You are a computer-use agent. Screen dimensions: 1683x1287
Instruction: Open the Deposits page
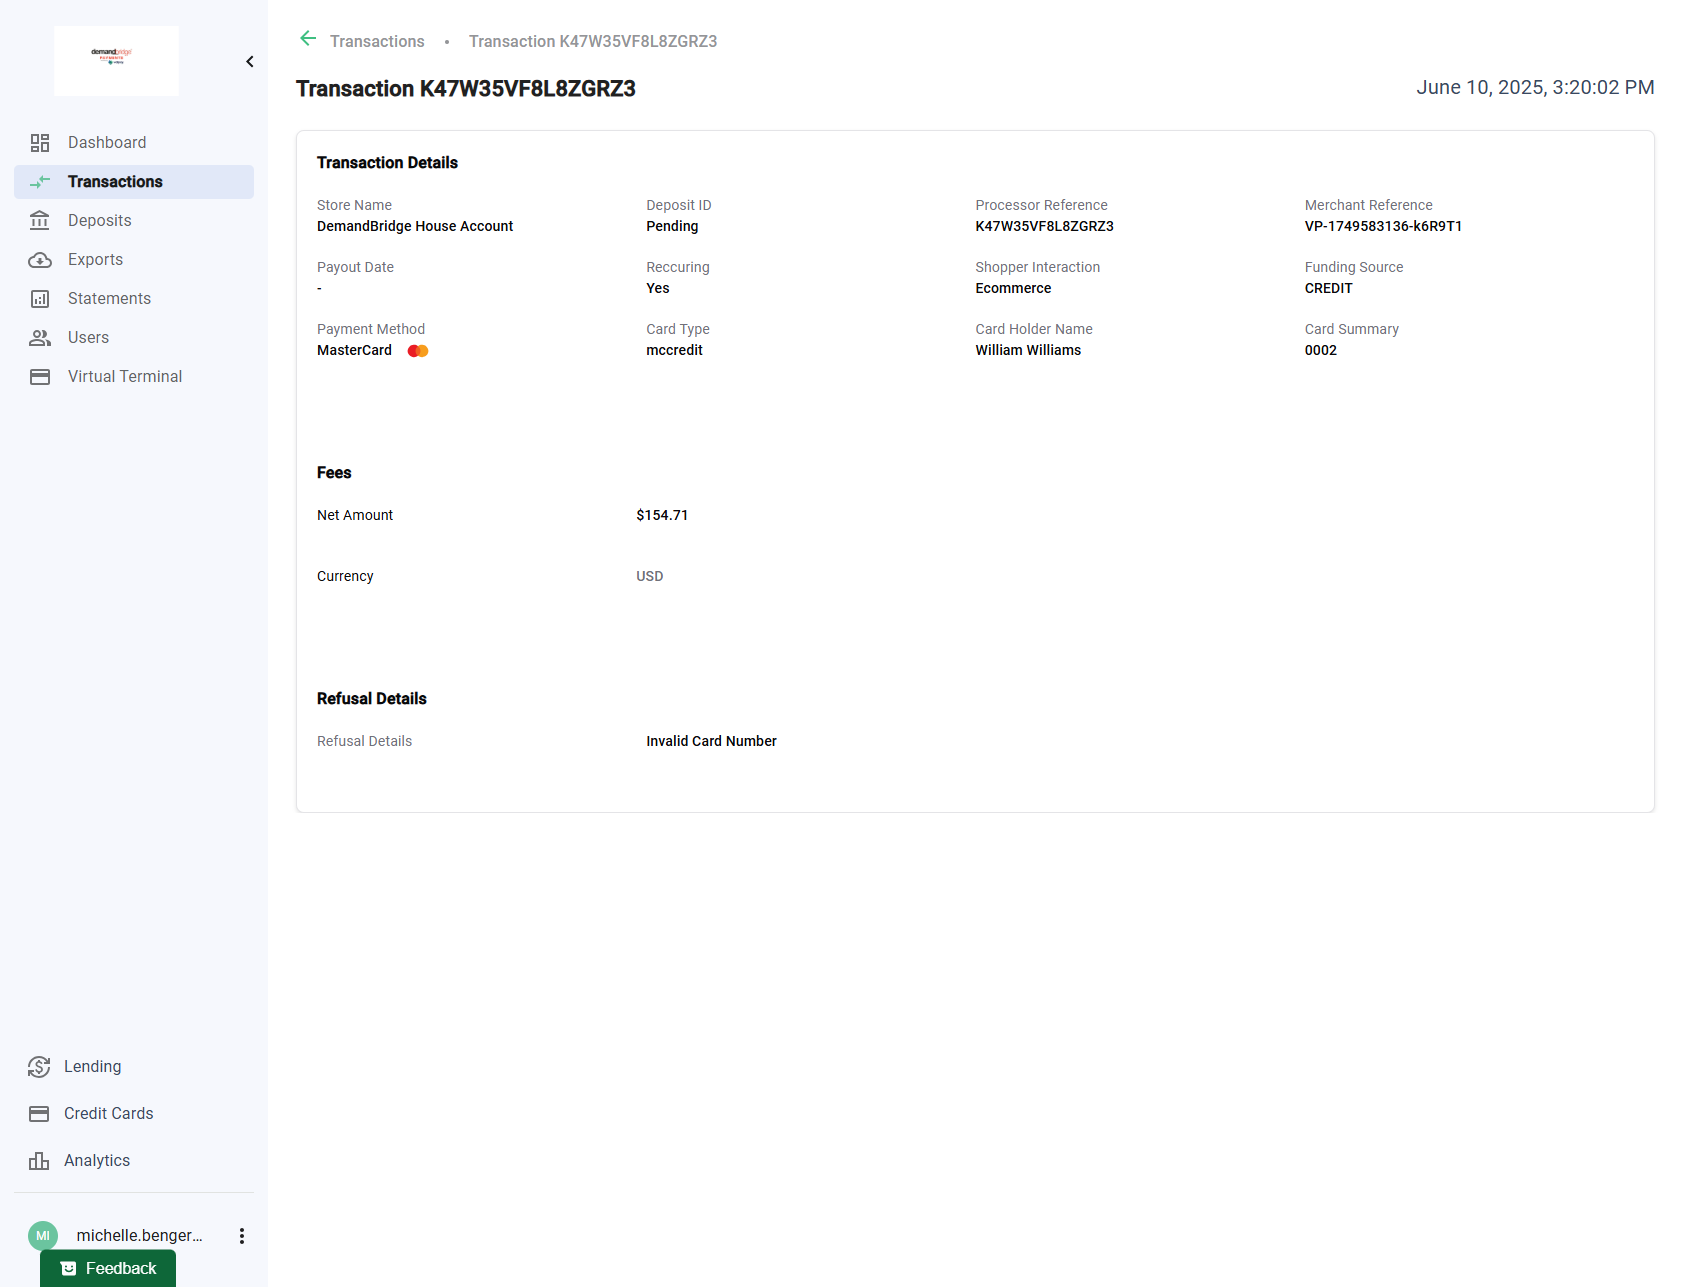[x=134, y=221]
